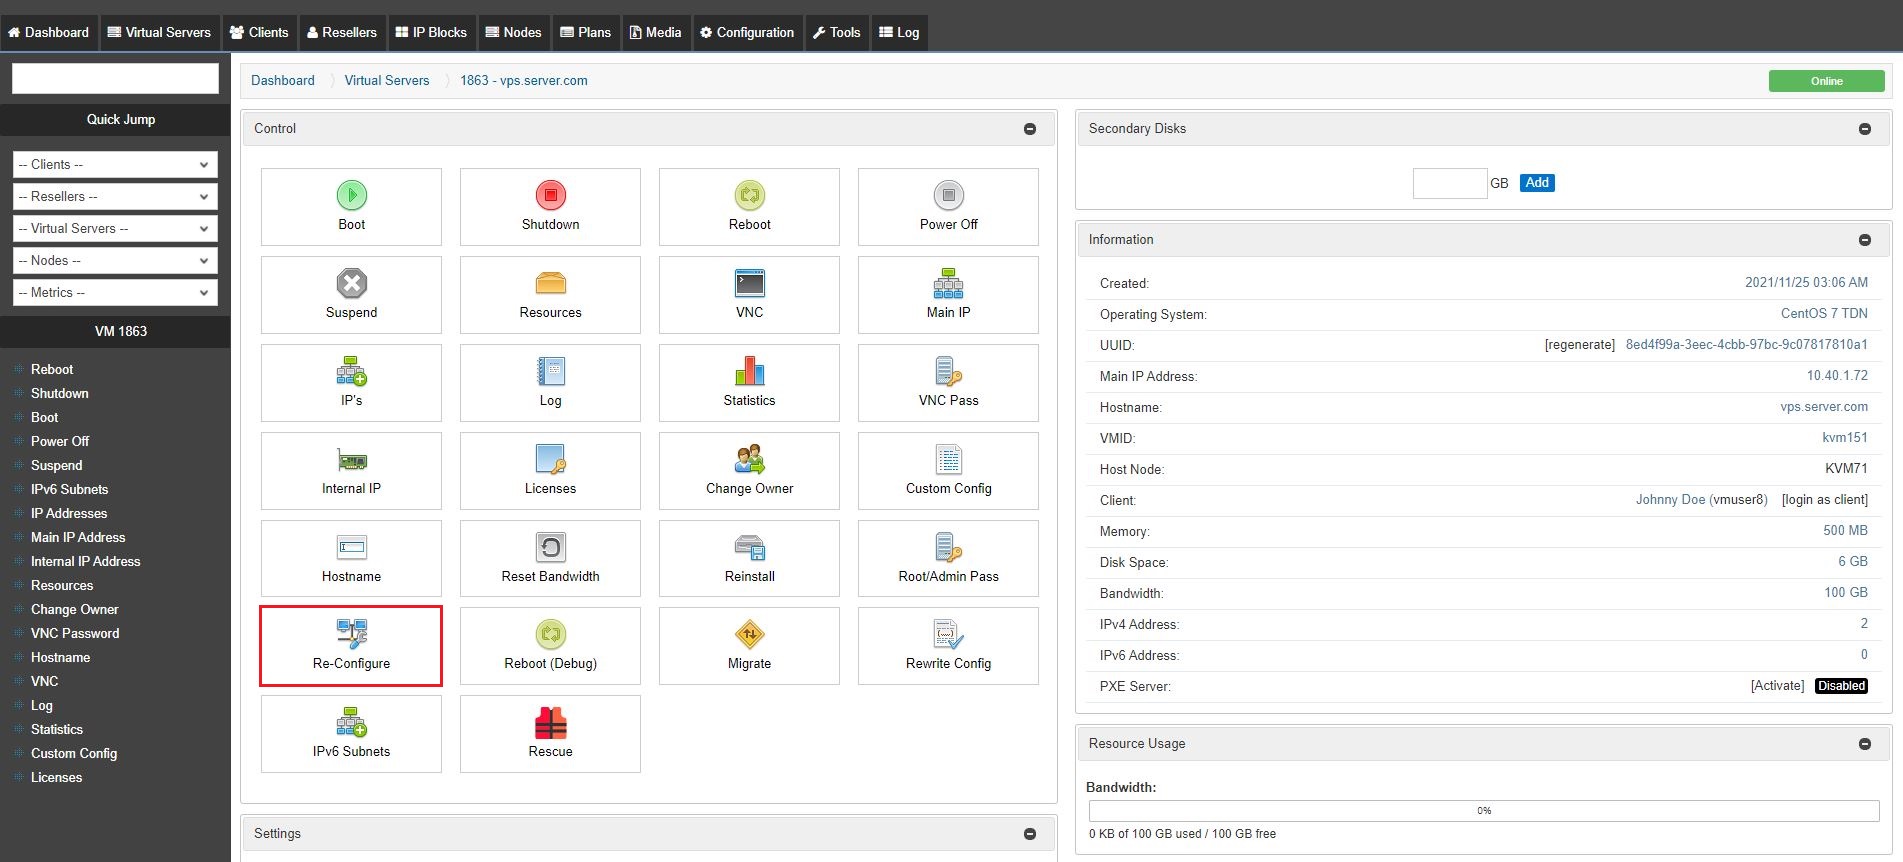Screen dimensions: 1903x862
Task: Click the green Boot icon
Action: (351, 195)
